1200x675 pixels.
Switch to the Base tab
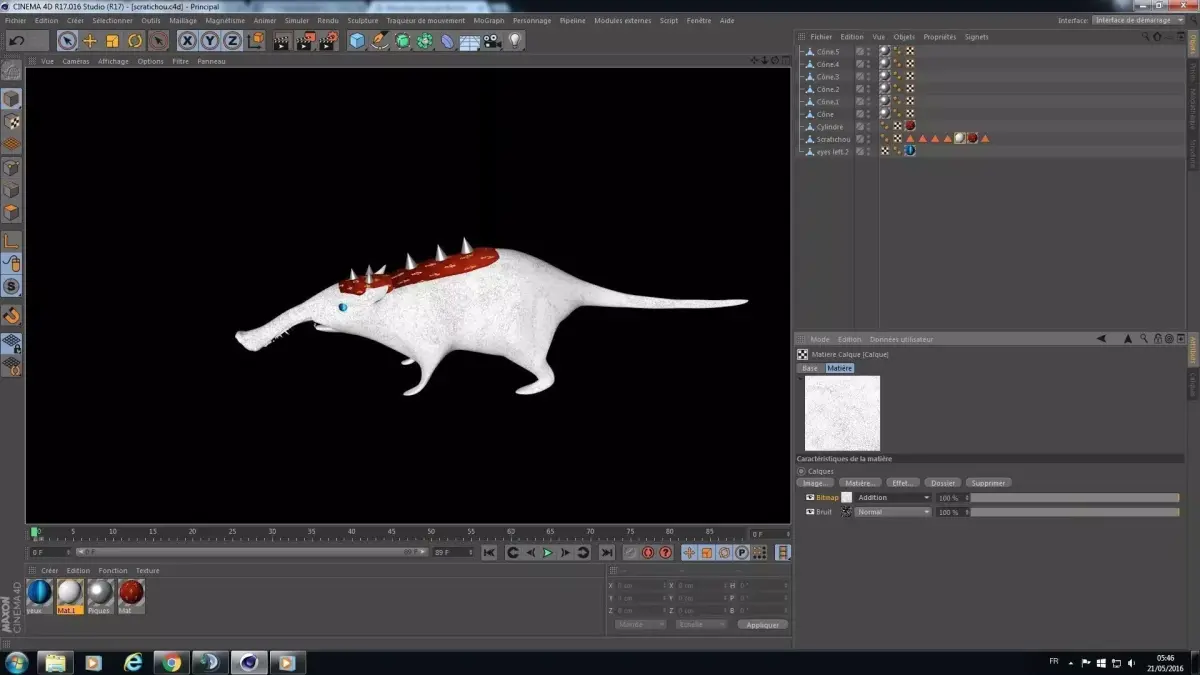(810, 368)
